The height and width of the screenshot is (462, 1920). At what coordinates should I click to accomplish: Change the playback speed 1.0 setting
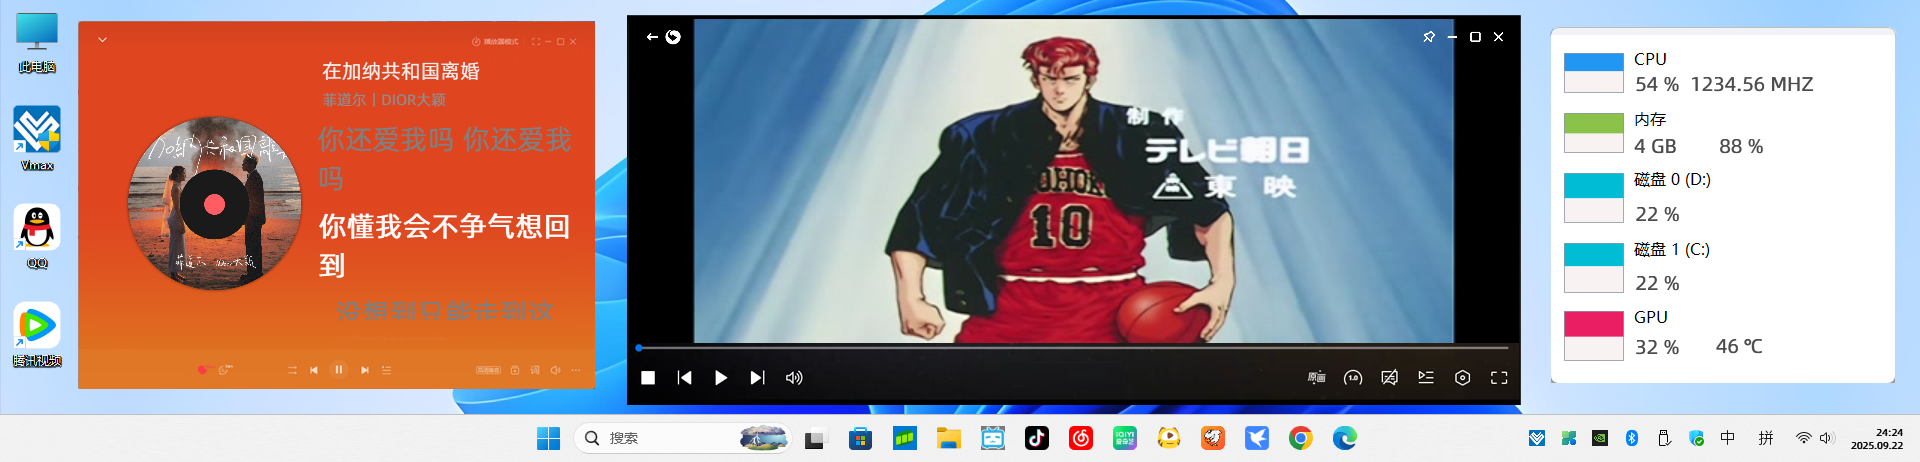point(1353,378)
